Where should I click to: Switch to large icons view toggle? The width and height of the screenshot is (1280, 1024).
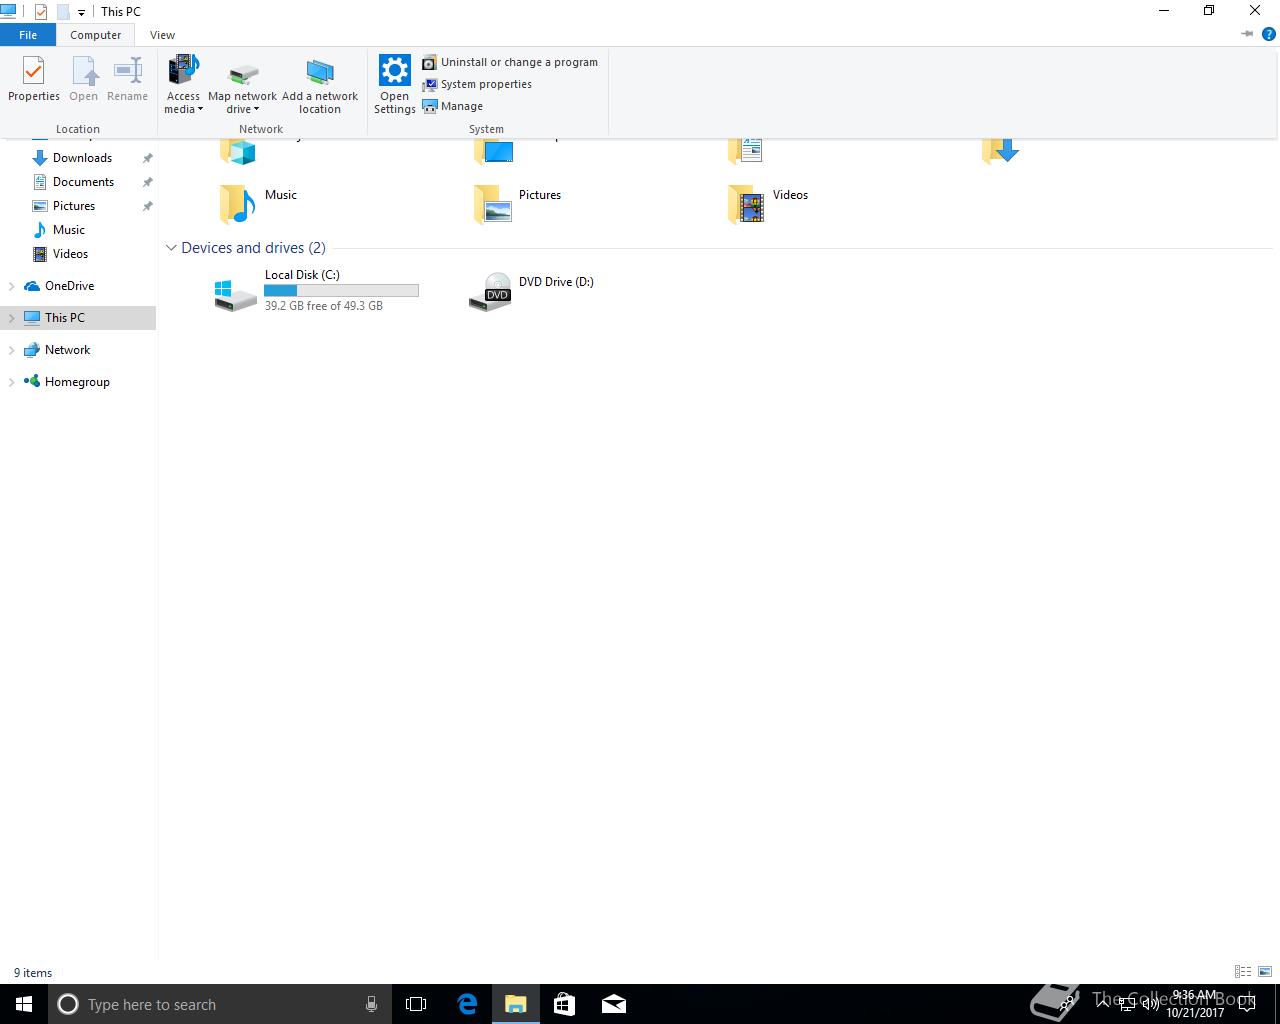coord(1265,972)
